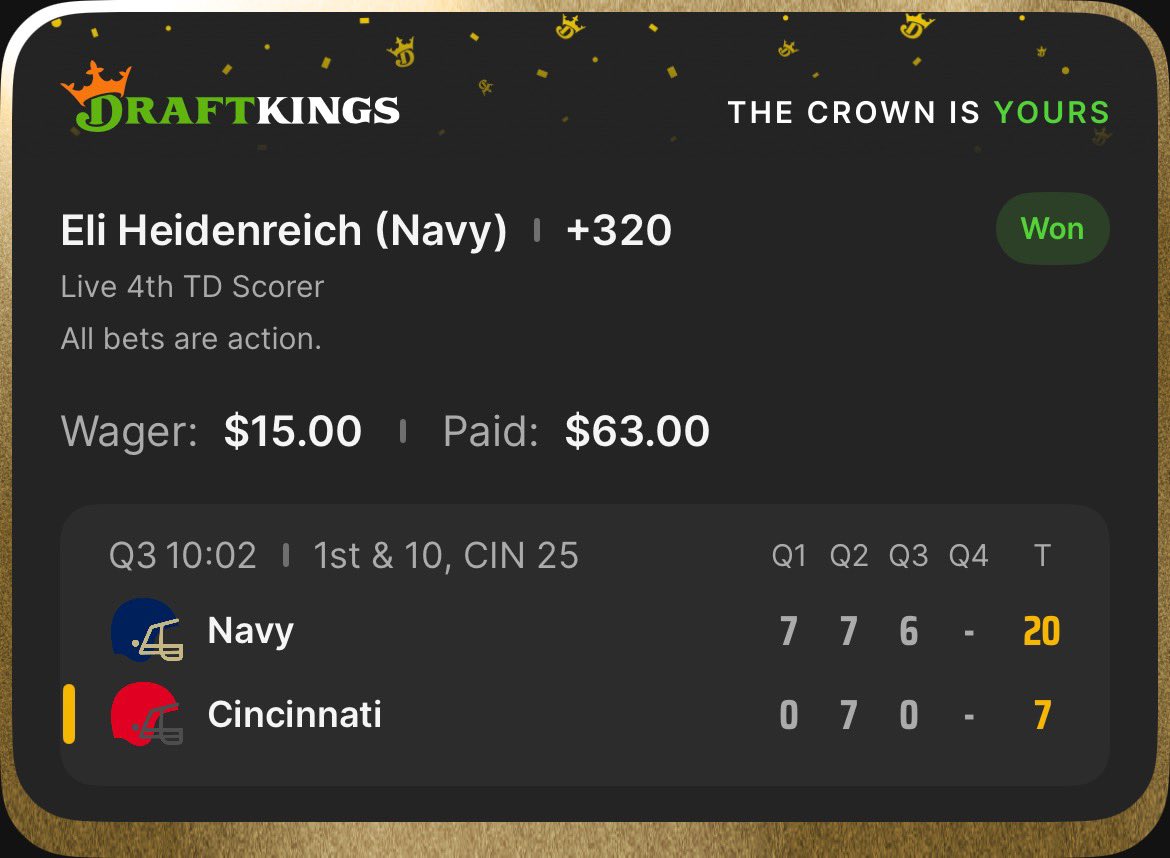Image resolution: width=1170 pixels, height=858 pixels.
Task: Click the Eli Heidenreich (Navy) bet title
Action: 284,231
